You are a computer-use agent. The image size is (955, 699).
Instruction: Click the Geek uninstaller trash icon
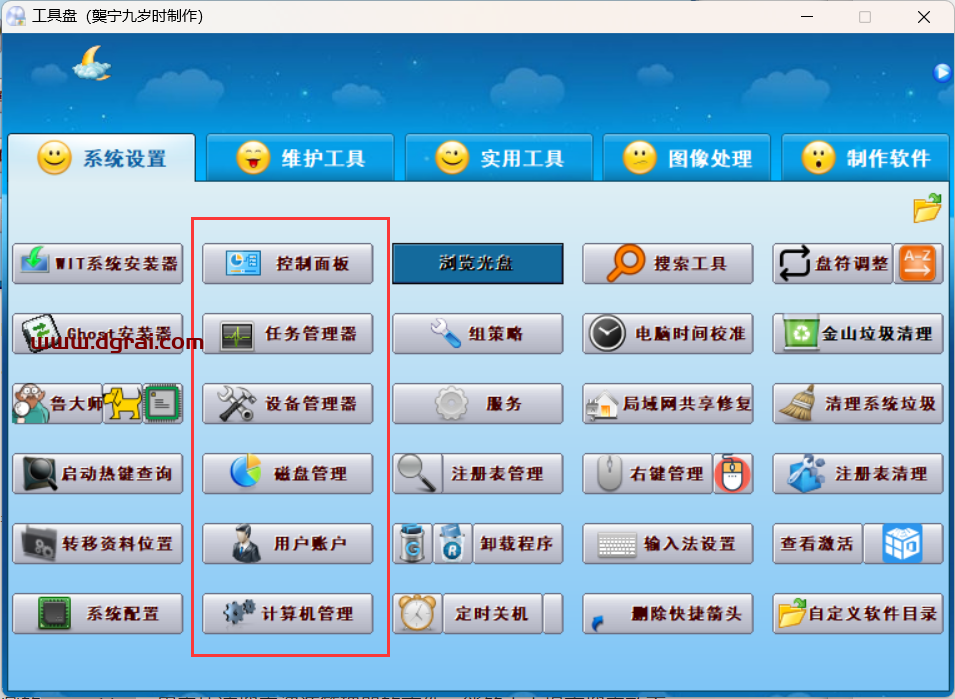[412, 544]
